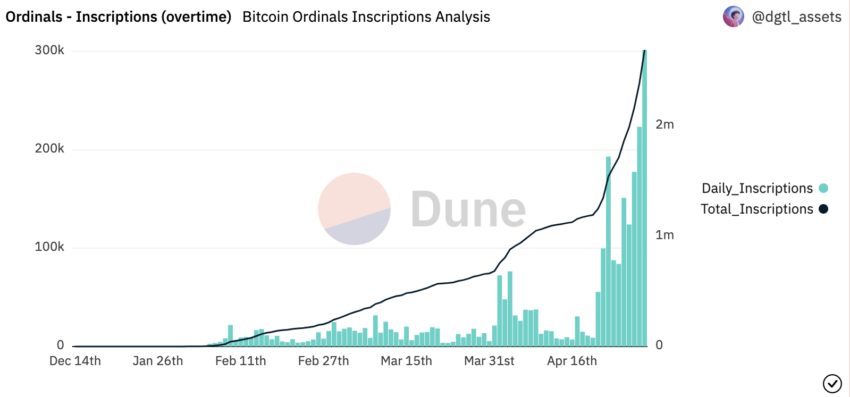Click the Dune watermark text
The height and width of the screenshot is (397, 850).
[468, 208]
